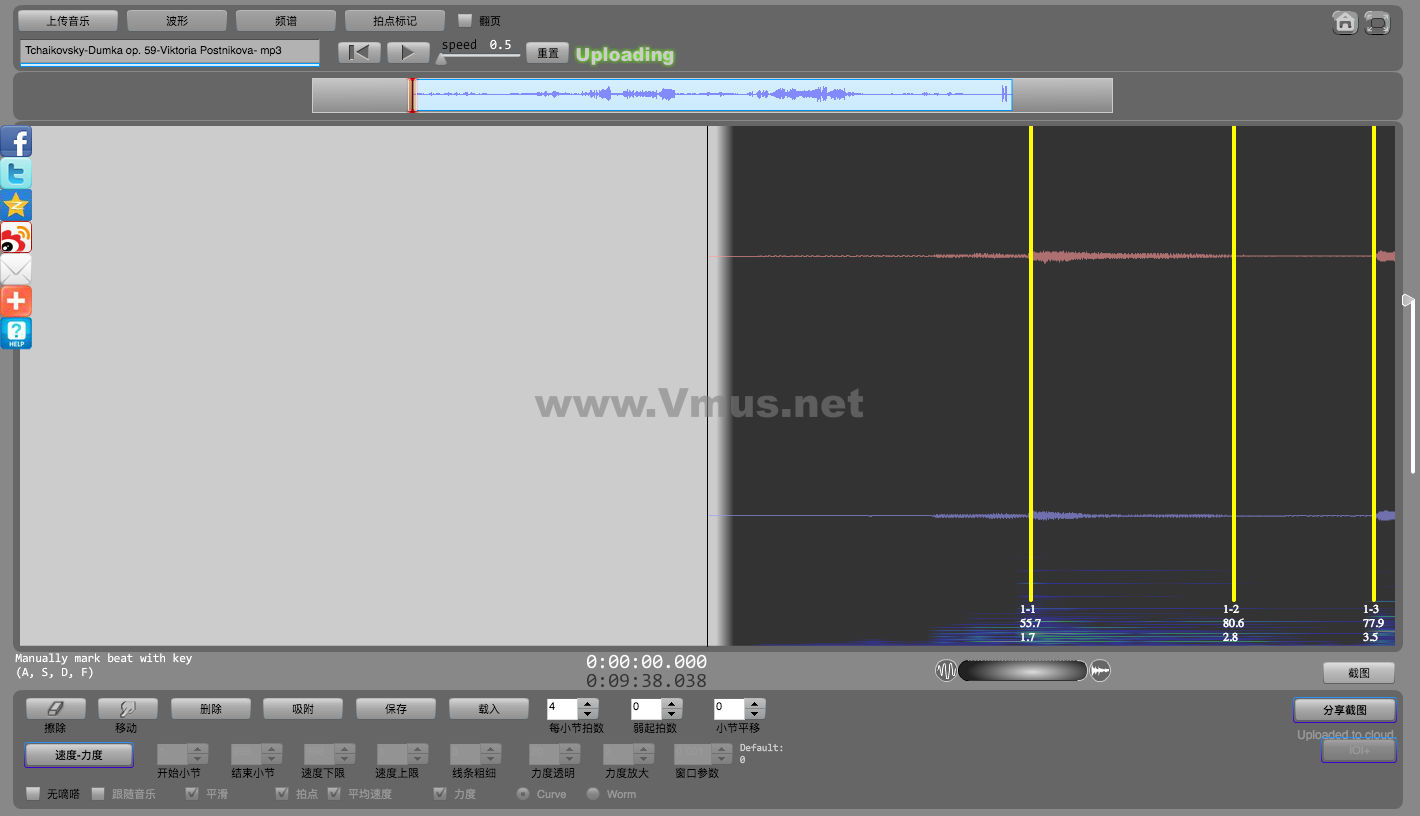Screen dimensions: 1420x816
Task: Rewind to start with skip-back button
Action: pos(359,53)
